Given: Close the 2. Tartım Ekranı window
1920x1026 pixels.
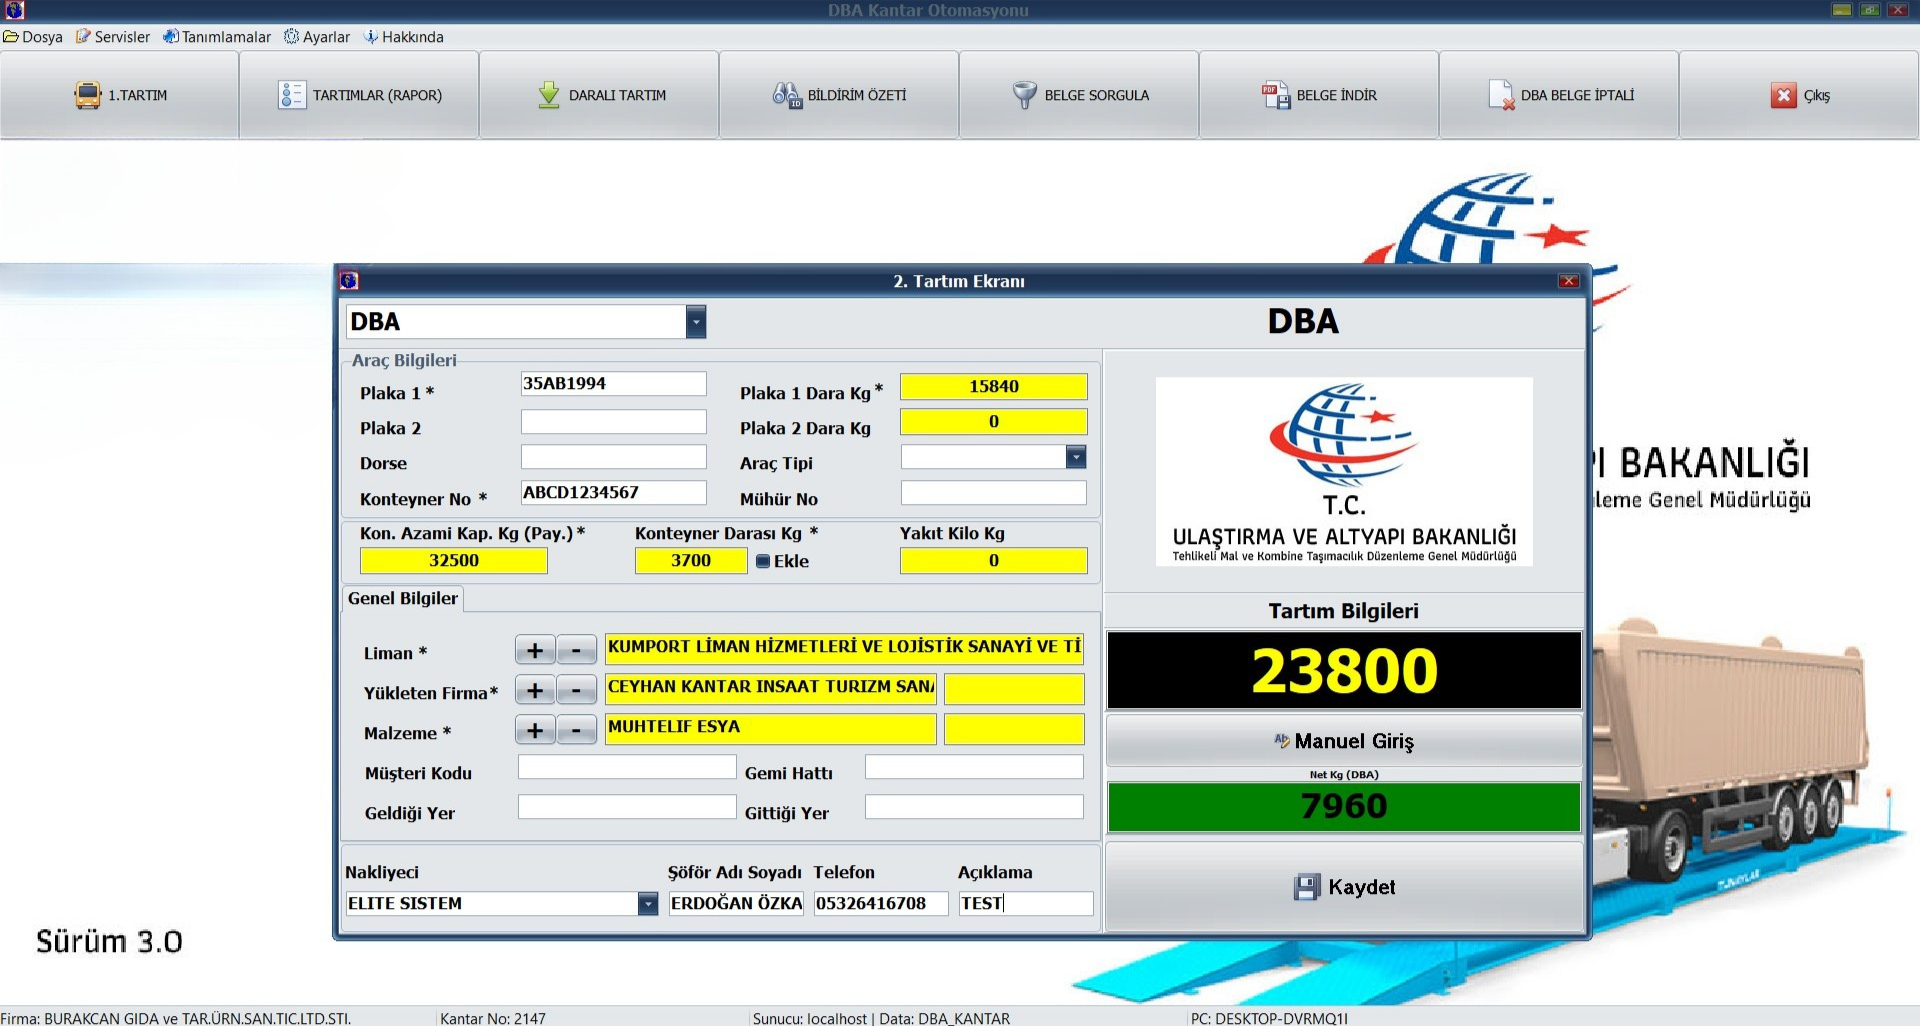Looking at the screenshot, I should [1568, 281].
